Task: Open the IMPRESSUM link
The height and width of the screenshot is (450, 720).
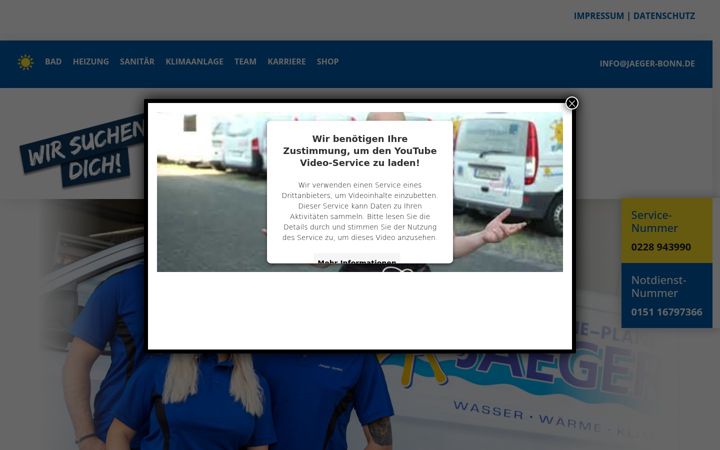Action: tap(599, 16)
